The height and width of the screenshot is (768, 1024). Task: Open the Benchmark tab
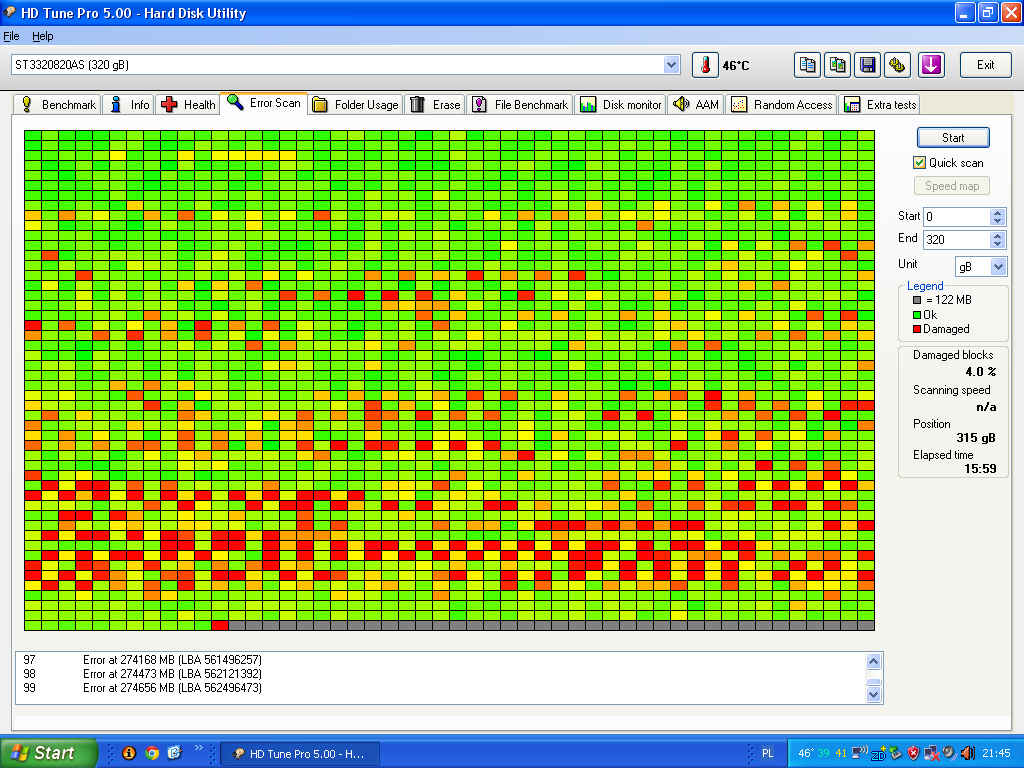pyautogui.click(x=57, y=104)
